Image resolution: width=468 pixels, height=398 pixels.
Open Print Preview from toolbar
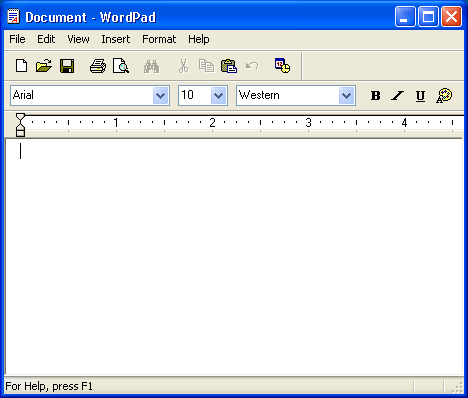(121, 66)
